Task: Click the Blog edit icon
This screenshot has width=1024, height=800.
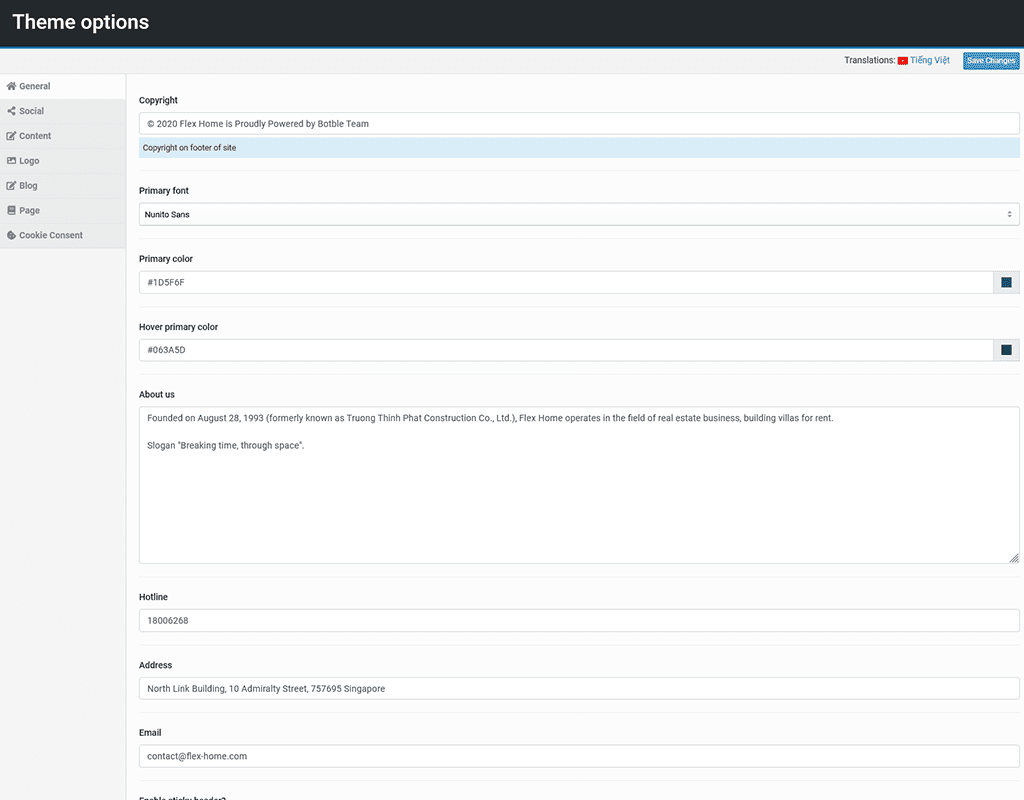Action: pyautogui.click(x=11, y=186)
